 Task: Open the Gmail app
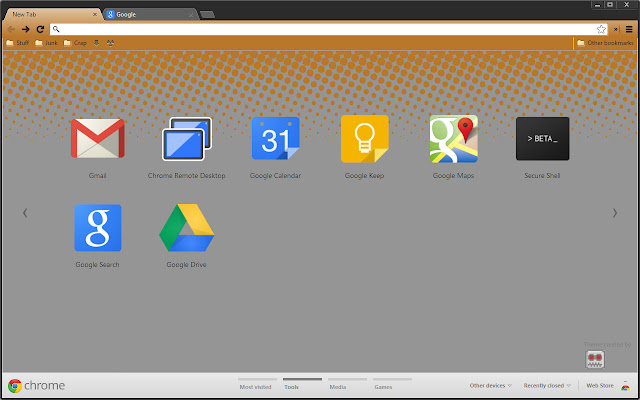(98, 138)
